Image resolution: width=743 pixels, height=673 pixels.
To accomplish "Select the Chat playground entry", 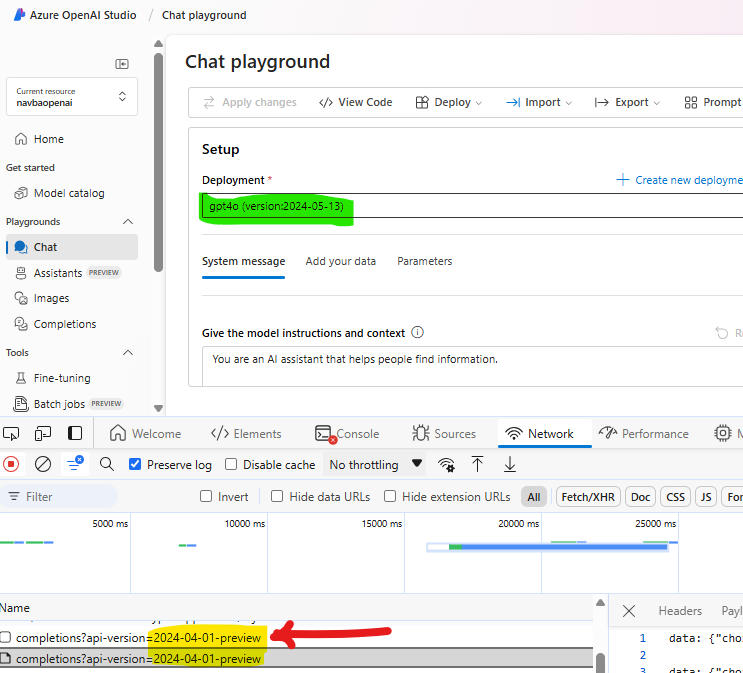I will [72, 247].
